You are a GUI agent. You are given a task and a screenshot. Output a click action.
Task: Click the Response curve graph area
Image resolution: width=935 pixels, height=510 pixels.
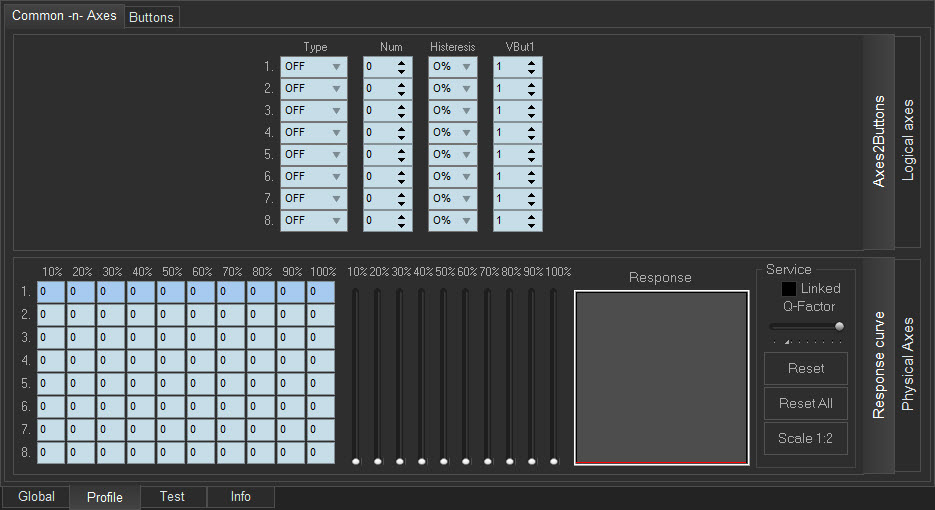661,378
